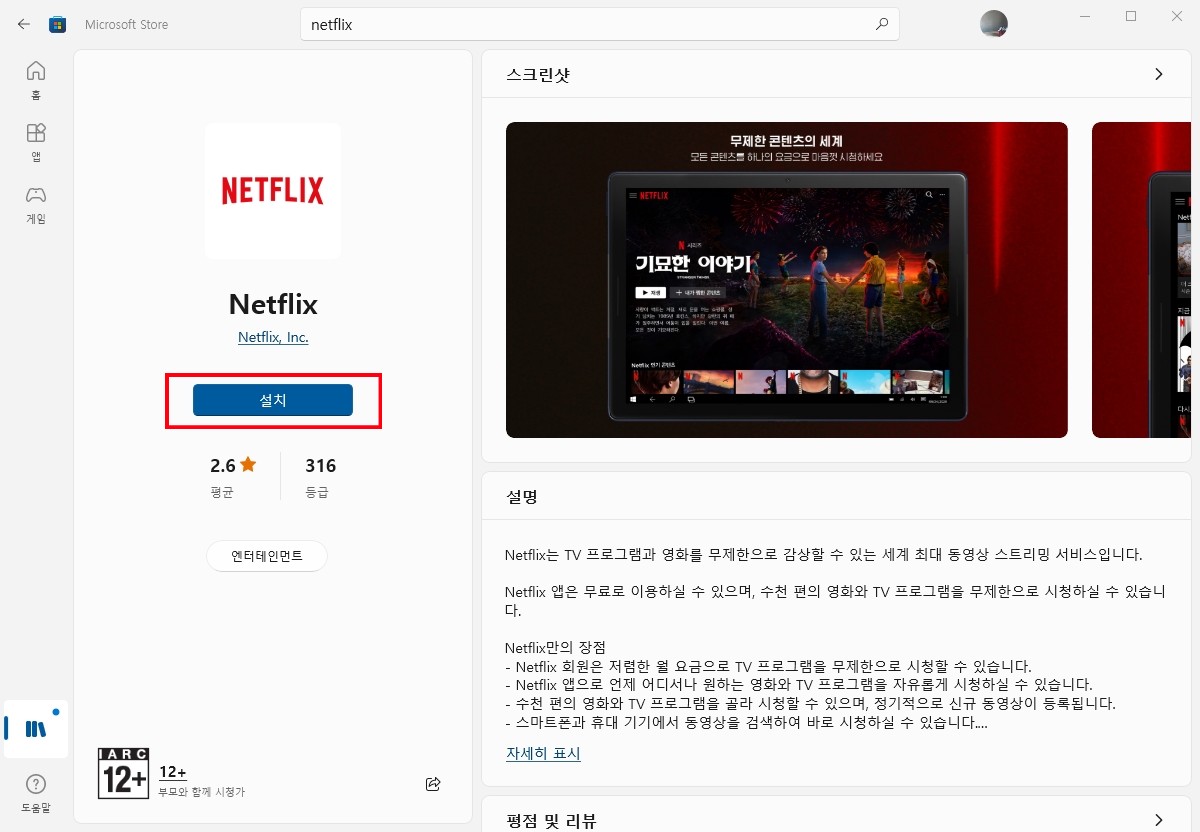Select the 엔터테인먼트 category tag
The image size is (1200, 832).
click(266, 556)
